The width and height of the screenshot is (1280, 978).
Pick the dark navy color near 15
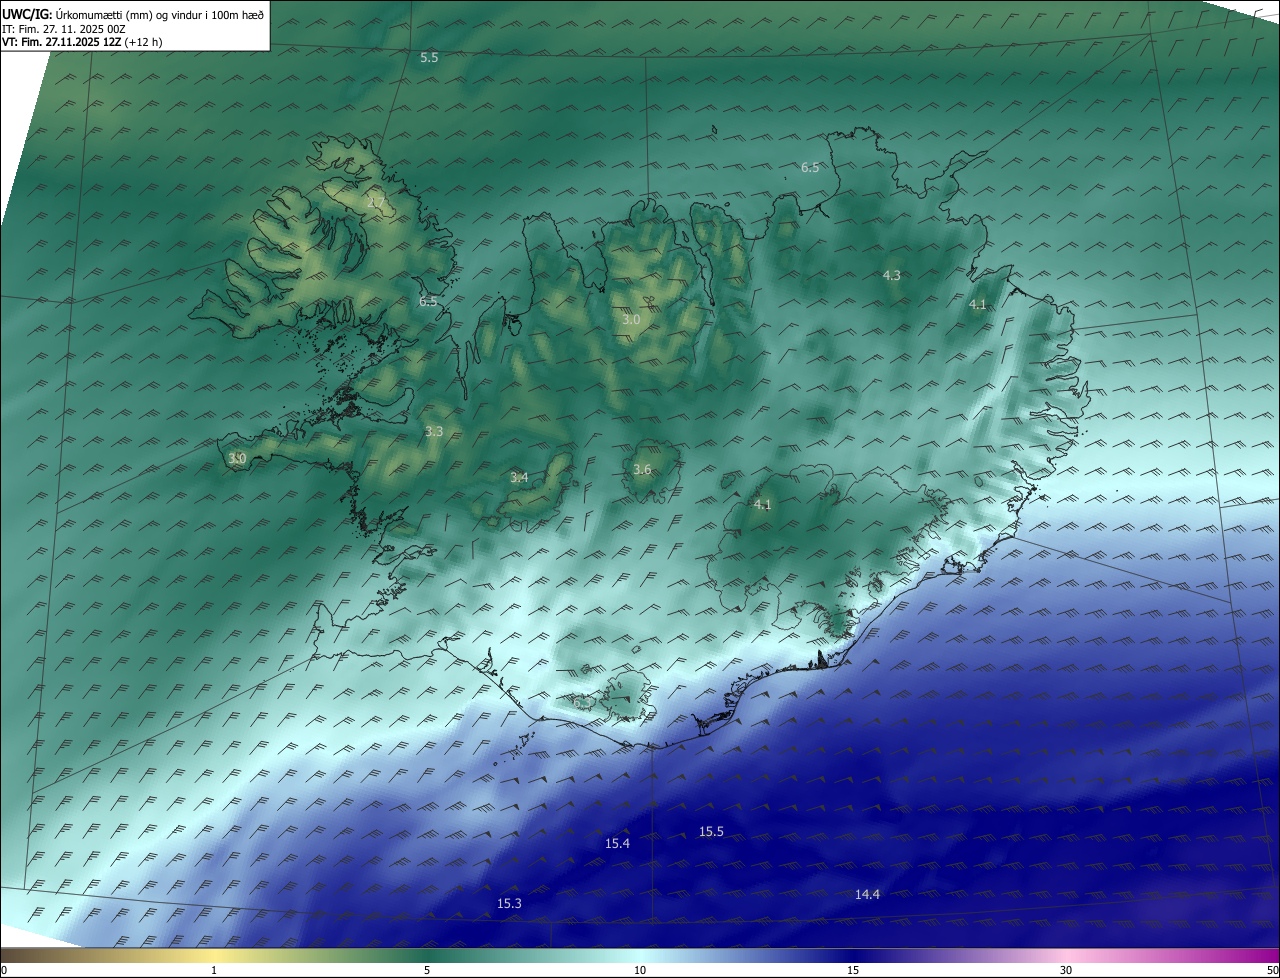click(853, 956)
